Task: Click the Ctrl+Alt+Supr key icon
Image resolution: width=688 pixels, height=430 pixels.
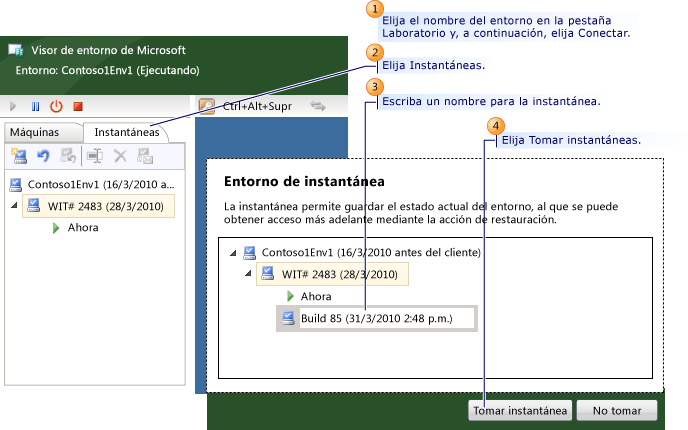Action: pos(207,106)
